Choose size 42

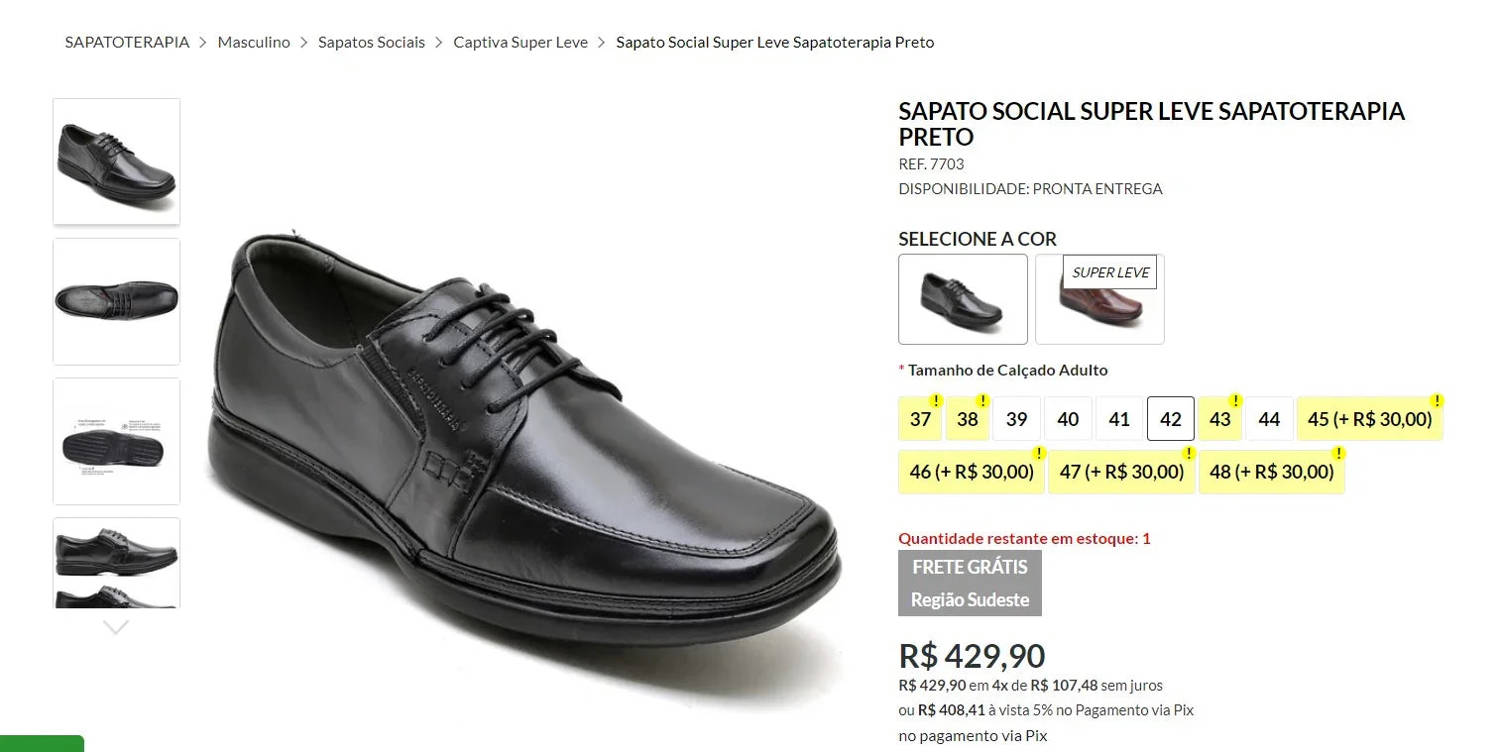pyautogui.click(x=1170, y=418)
